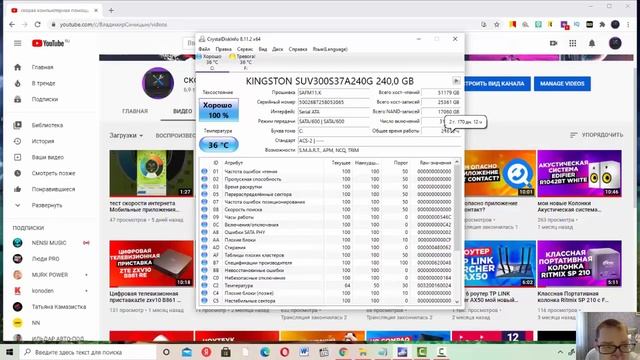Click the Windows taskbar search box

pyautogui.click(x=88, y=352)
